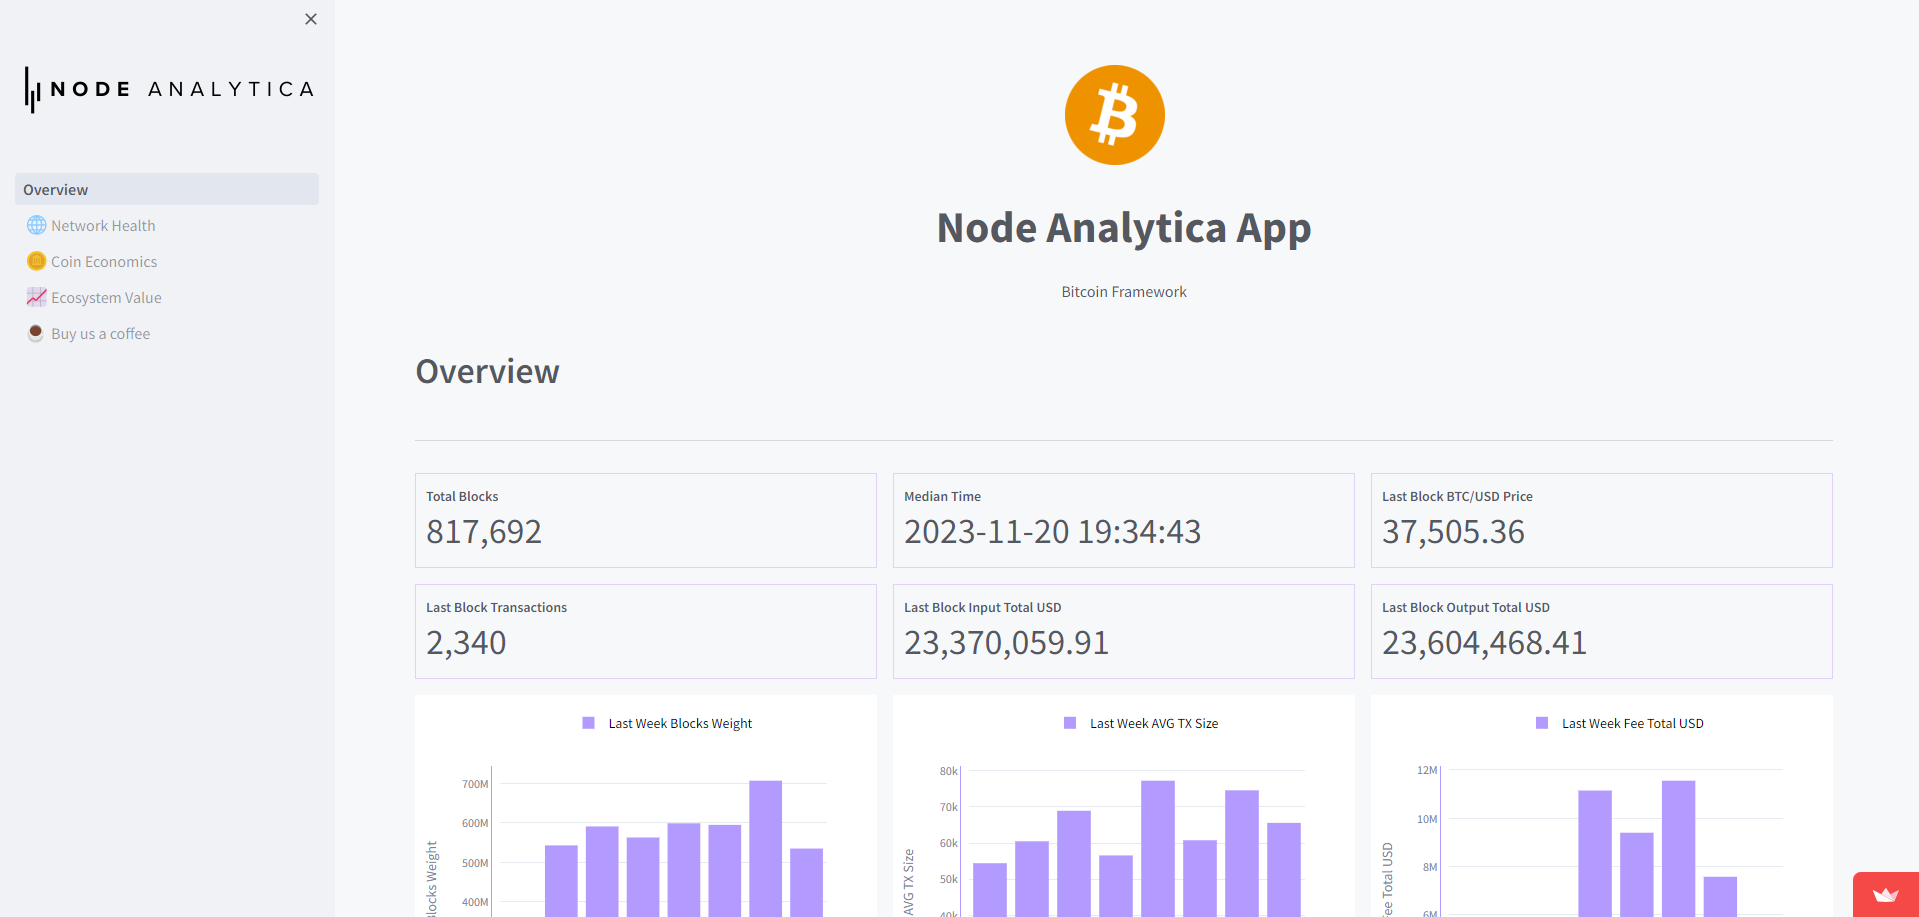Click the Total Blocks label
This screenshot has height=917, width=1919.
[462, 497]
